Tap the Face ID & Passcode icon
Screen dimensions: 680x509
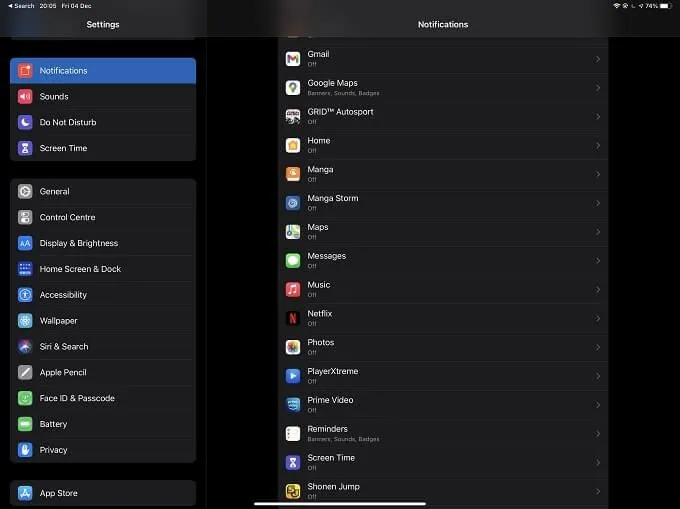pos(25,398)
